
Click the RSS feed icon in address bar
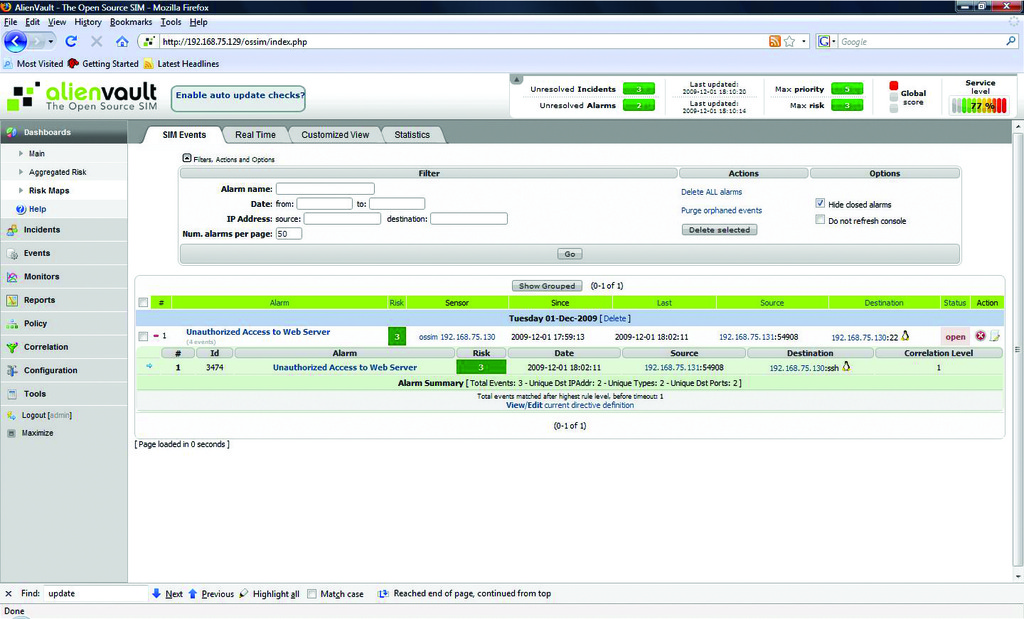pos(774,42)
